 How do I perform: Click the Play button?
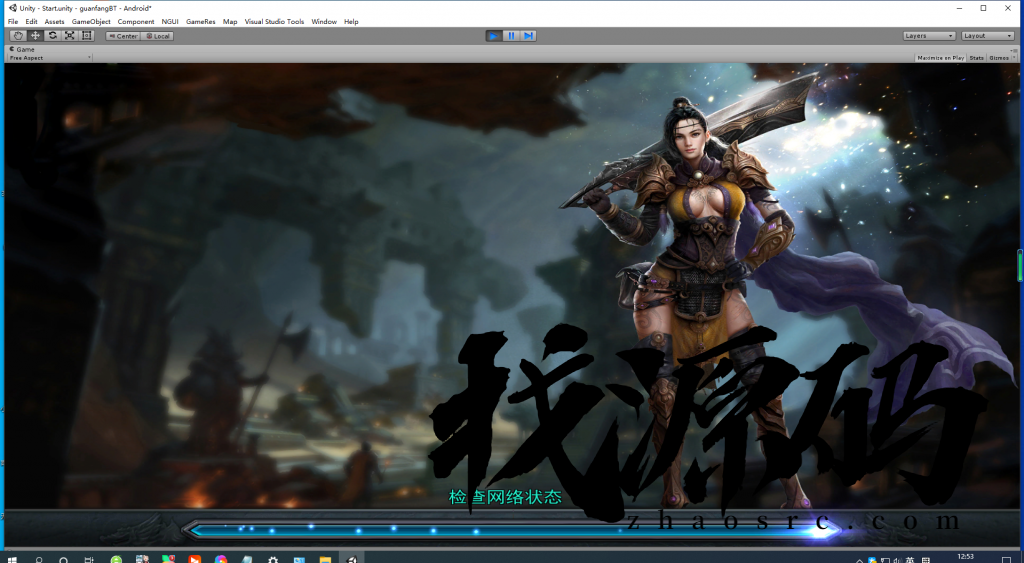click(494, 36)
